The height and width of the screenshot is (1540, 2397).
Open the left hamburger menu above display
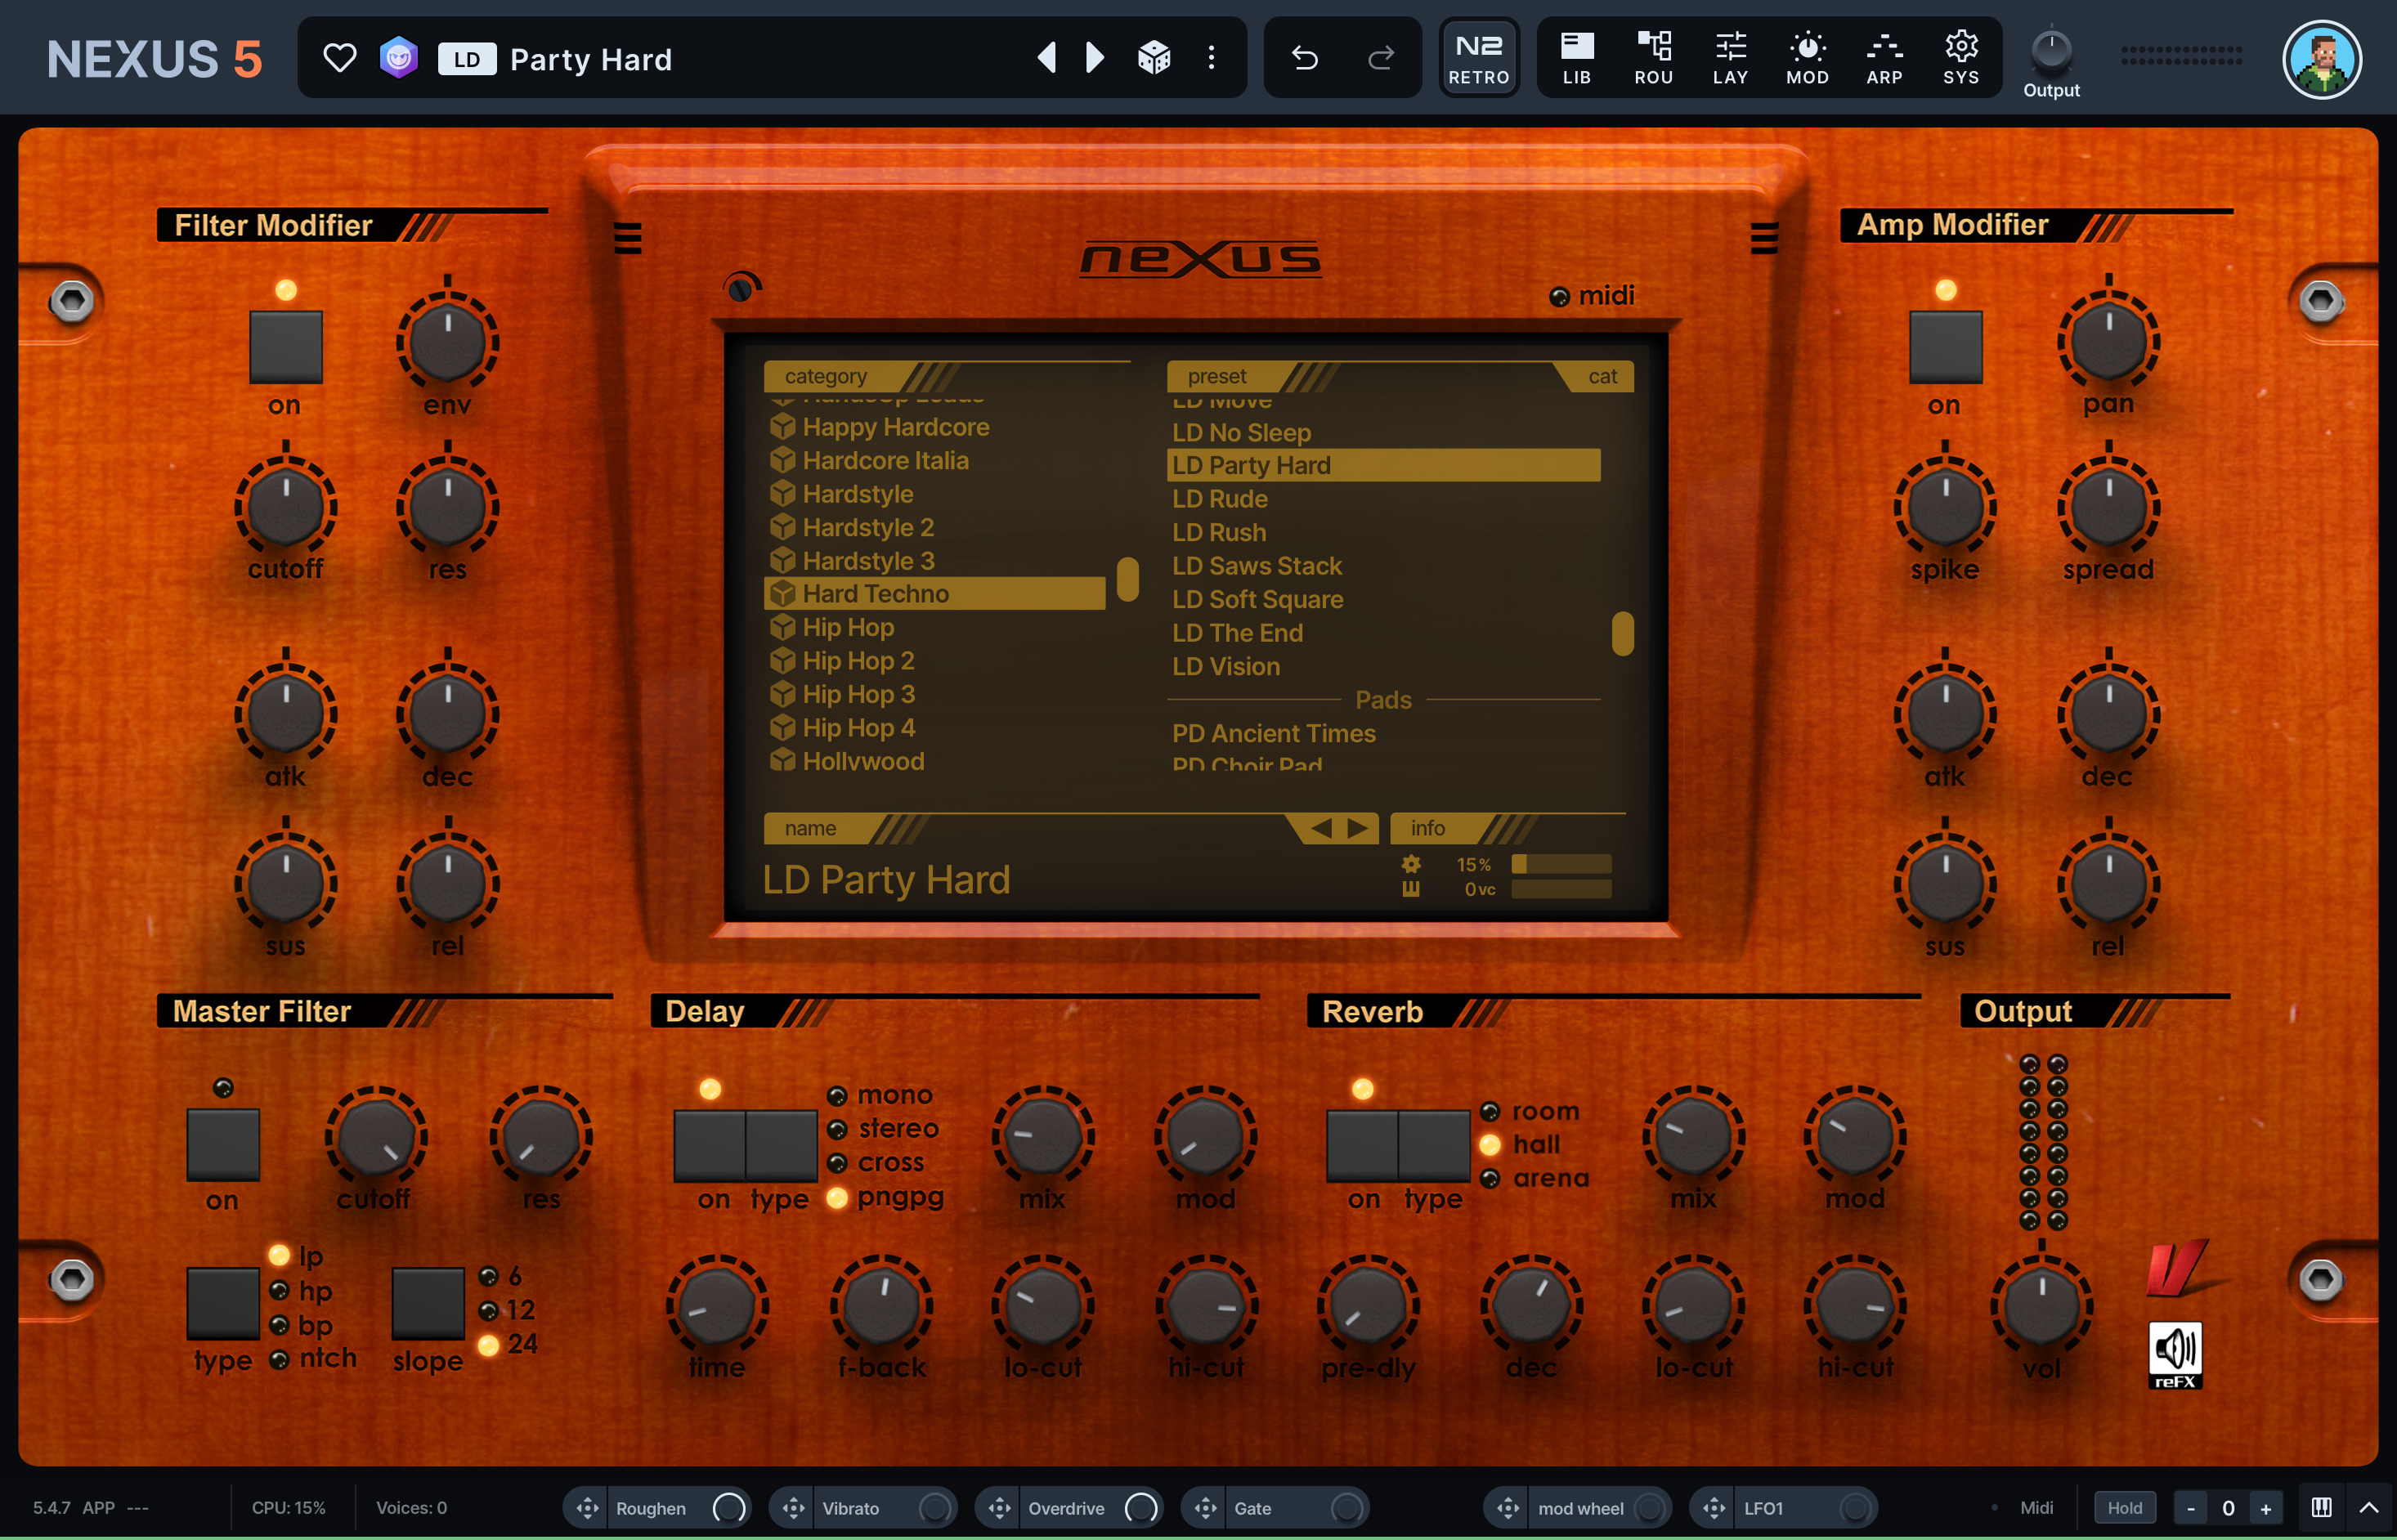(627, 238)
